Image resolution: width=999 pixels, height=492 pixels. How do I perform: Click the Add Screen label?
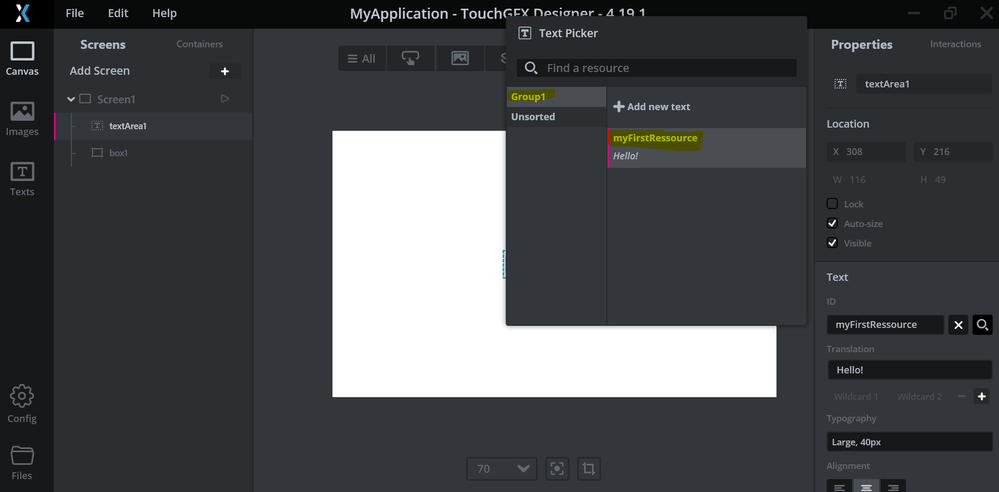99,71
